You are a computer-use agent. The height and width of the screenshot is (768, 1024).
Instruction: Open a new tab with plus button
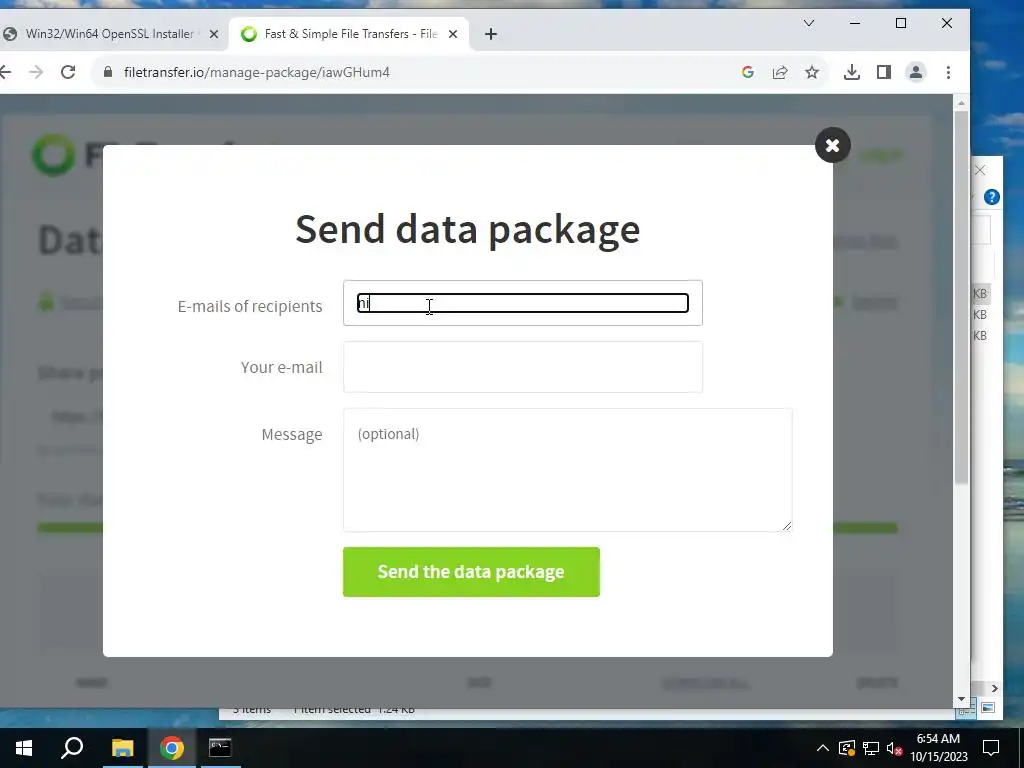point(491,34)
